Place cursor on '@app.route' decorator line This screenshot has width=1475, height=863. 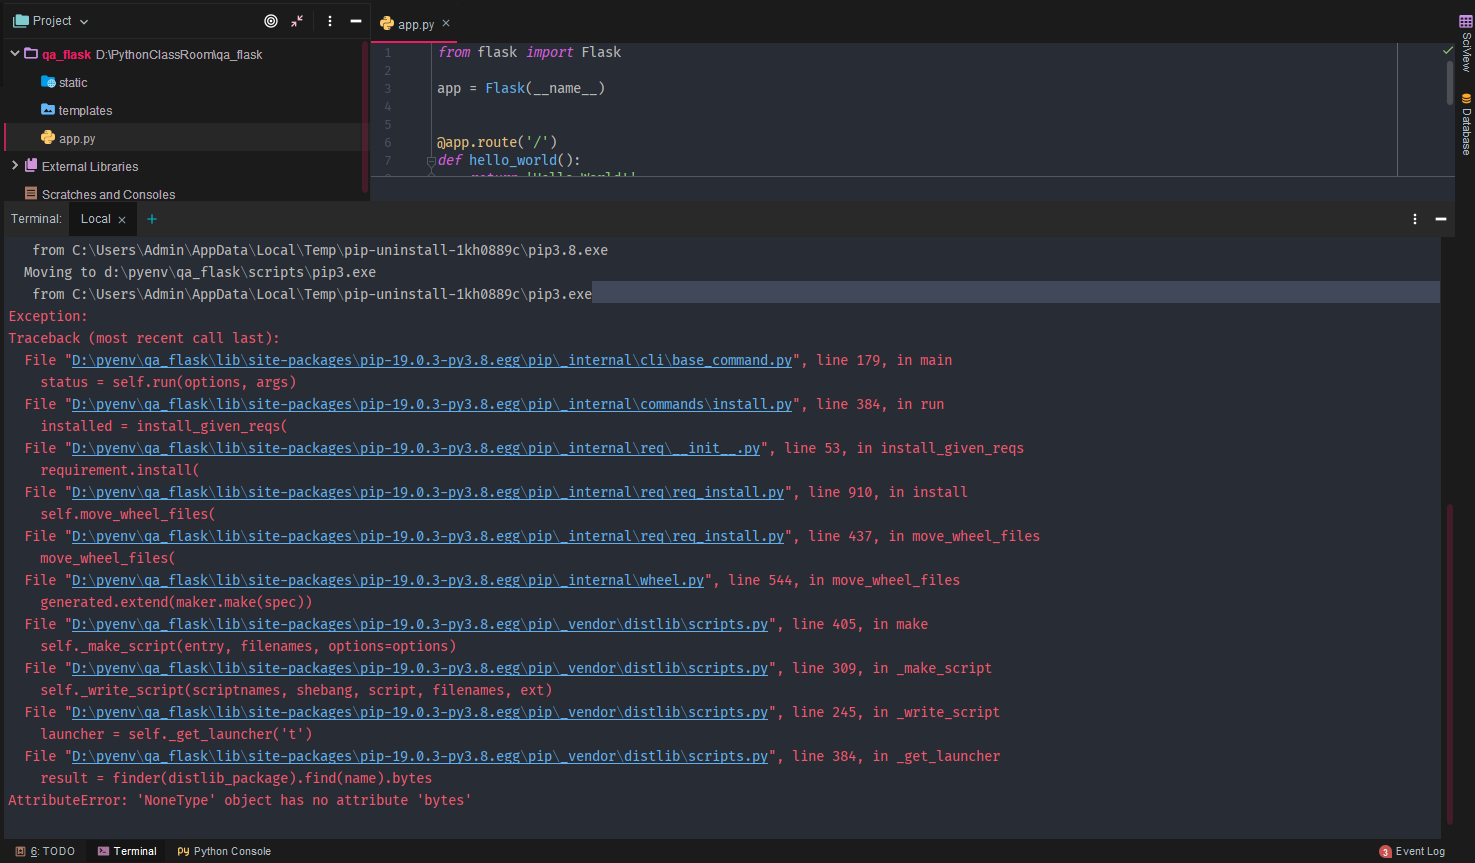pos(497,142)
